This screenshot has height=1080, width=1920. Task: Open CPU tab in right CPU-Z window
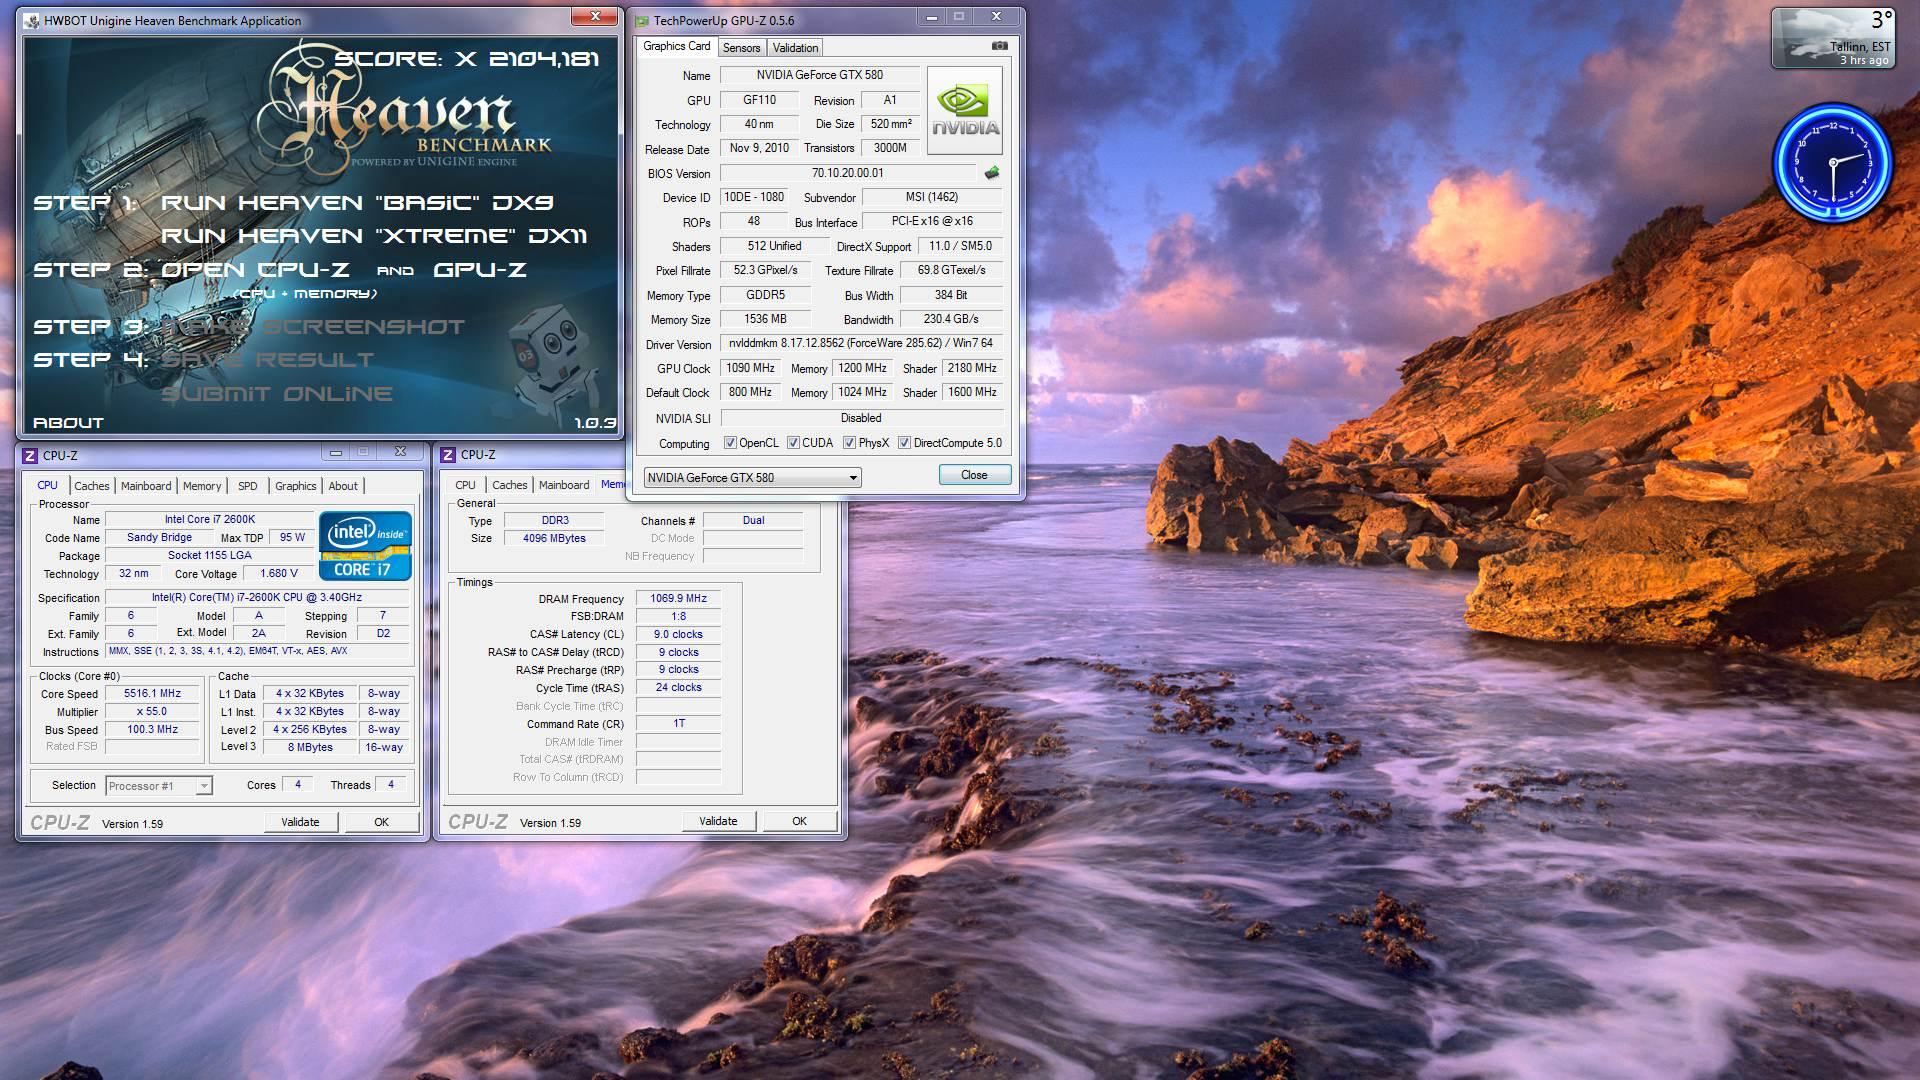[466, 485]
